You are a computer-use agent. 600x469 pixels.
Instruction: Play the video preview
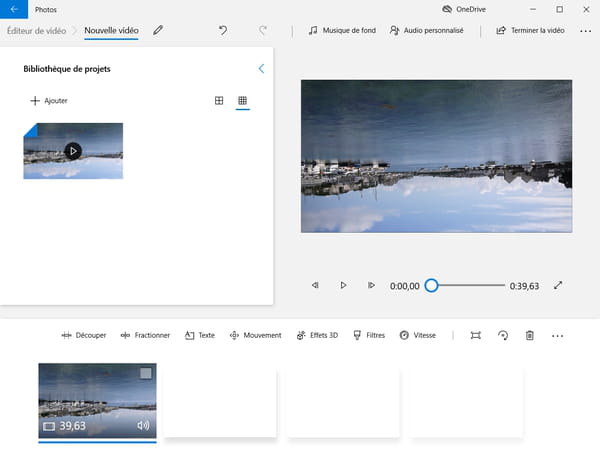[x=343, y=285]
